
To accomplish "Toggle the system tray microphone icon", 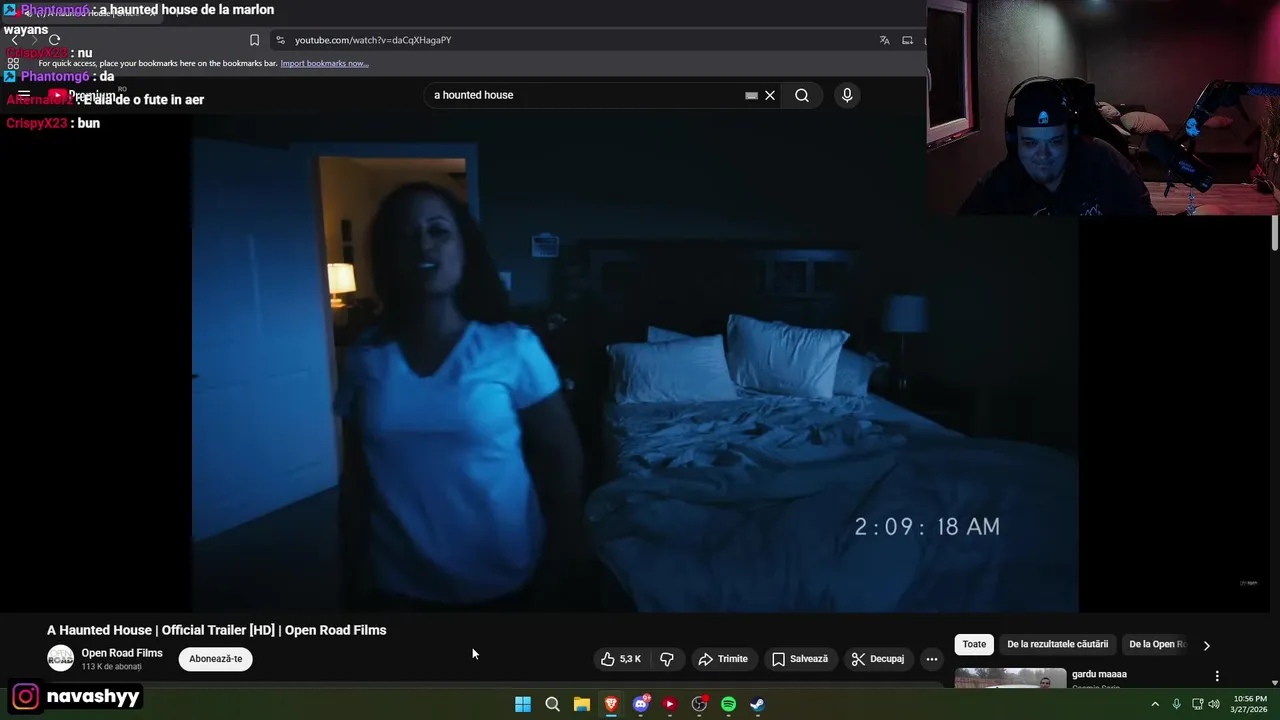I will point(1176,704).
